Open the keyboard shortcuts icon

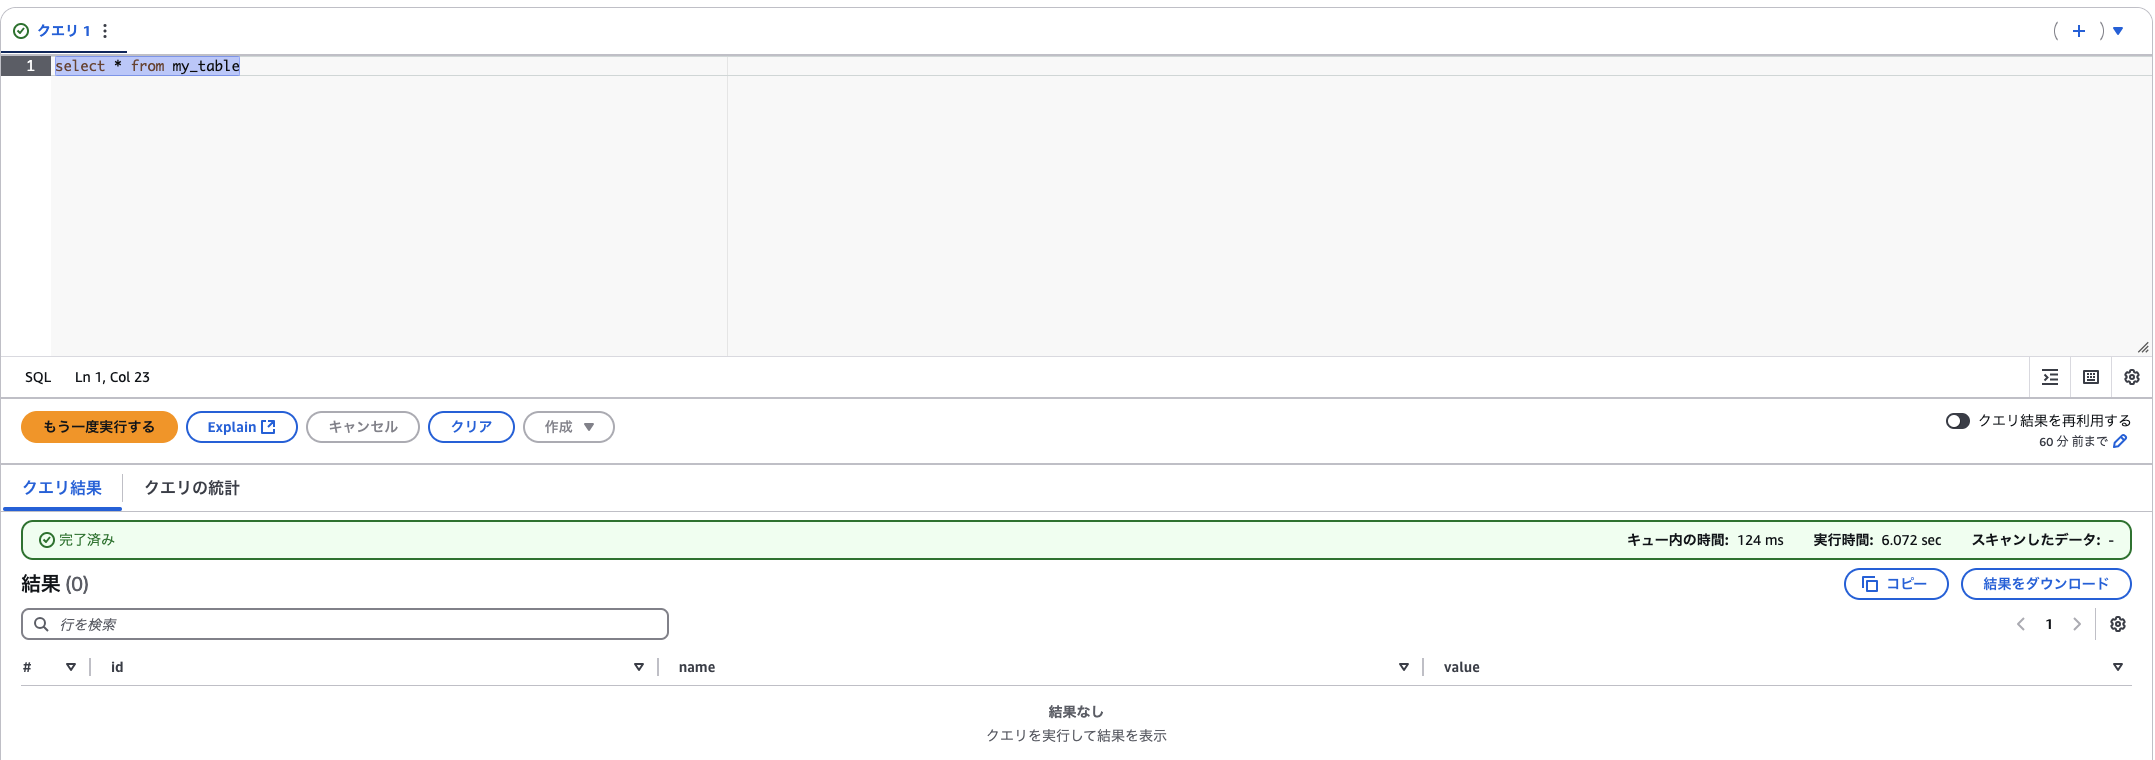(2091, 377)
